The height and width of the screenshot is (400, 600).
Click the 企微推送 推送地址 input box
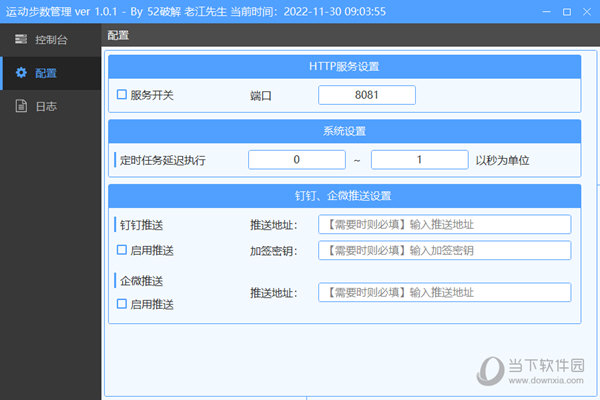point(444,292)
